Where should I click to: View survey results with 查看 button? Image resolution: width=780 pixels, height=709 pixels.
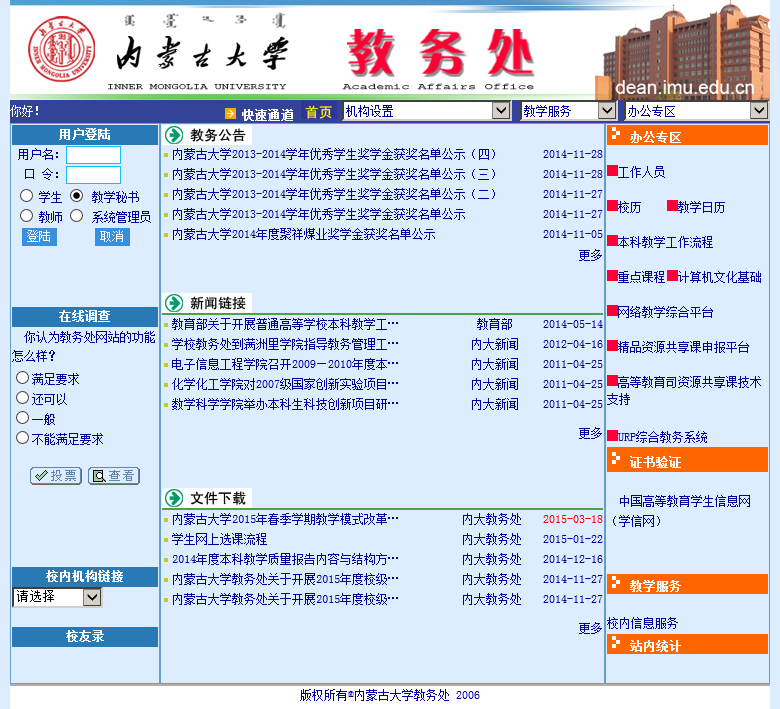pyautogui.click(x=114, y=476)
